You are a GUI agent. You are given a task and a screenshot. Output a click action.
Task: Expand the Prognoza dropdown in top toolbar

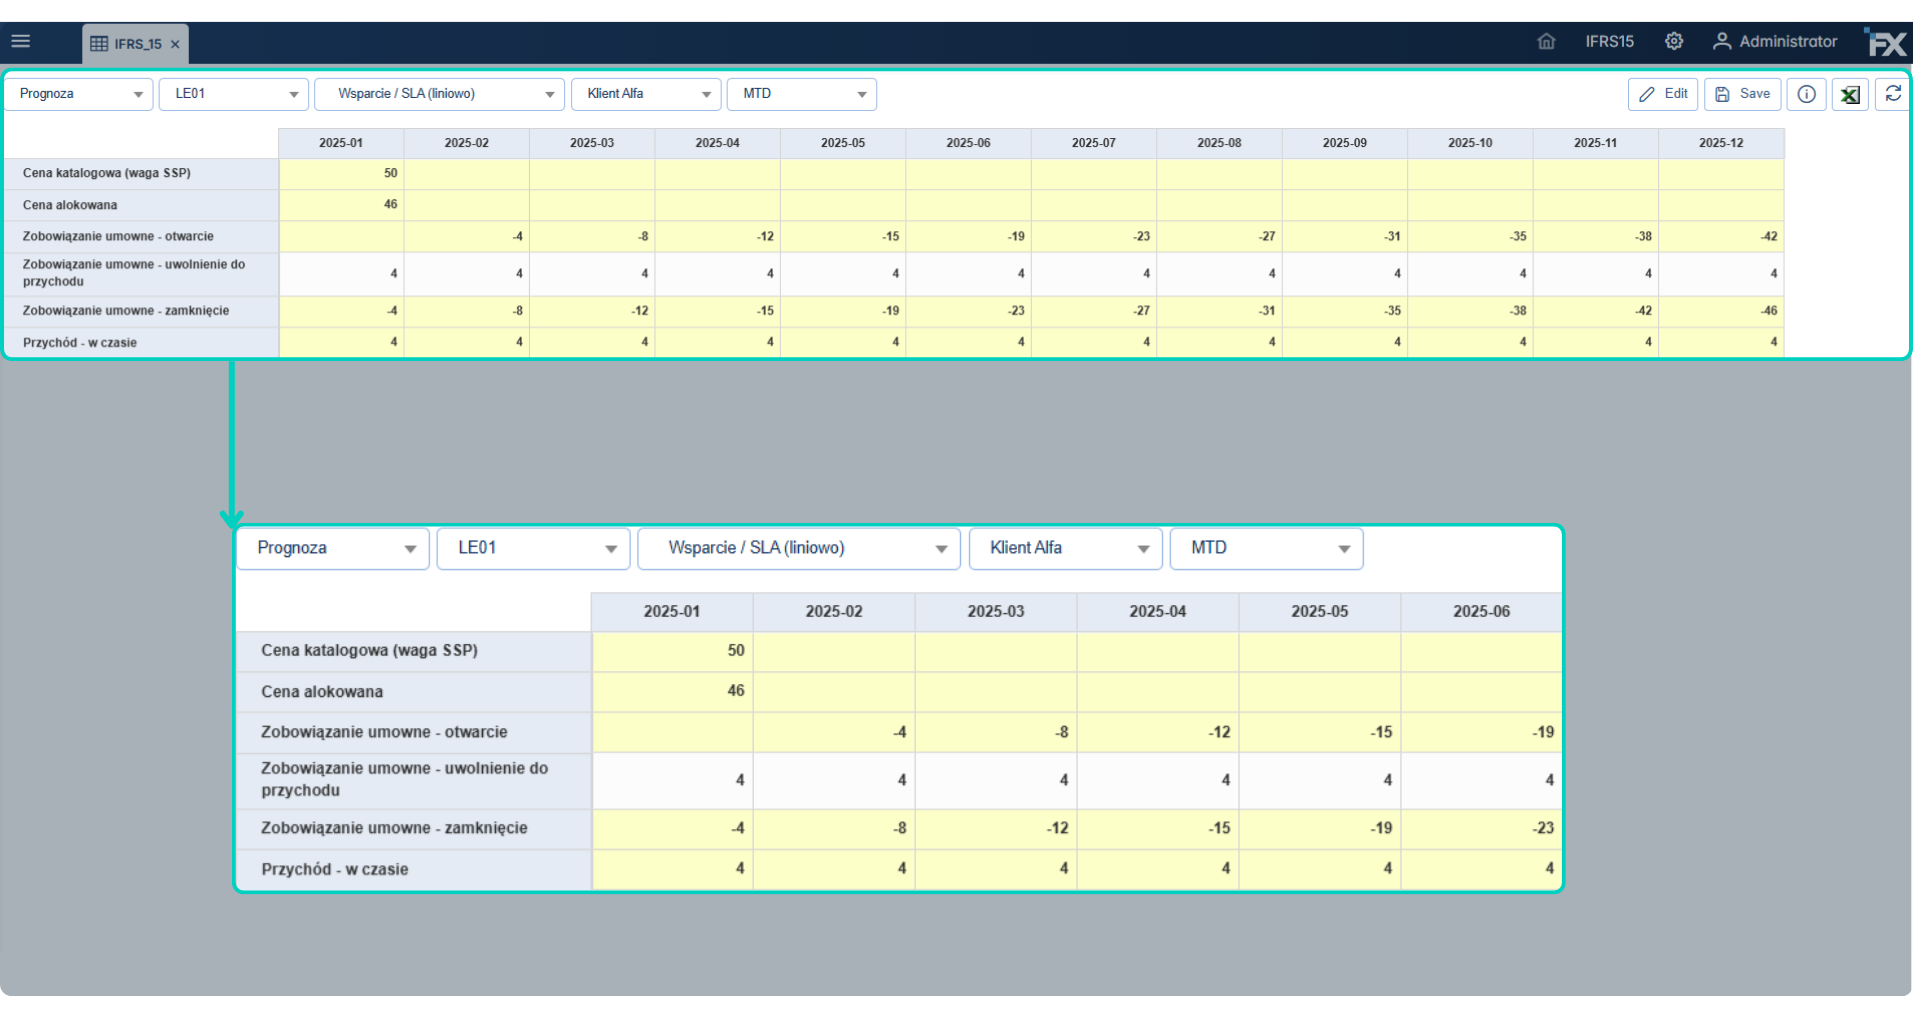[79, 94]
